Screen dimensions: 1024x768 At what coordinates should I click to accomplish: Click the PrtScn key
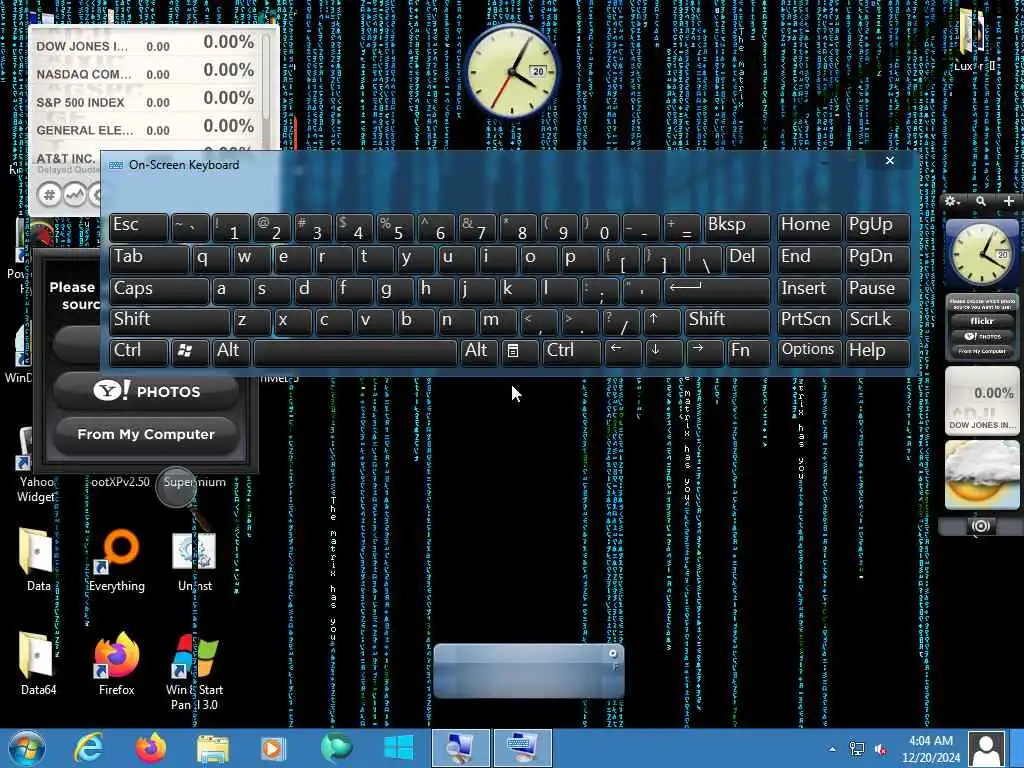(808, 321)
